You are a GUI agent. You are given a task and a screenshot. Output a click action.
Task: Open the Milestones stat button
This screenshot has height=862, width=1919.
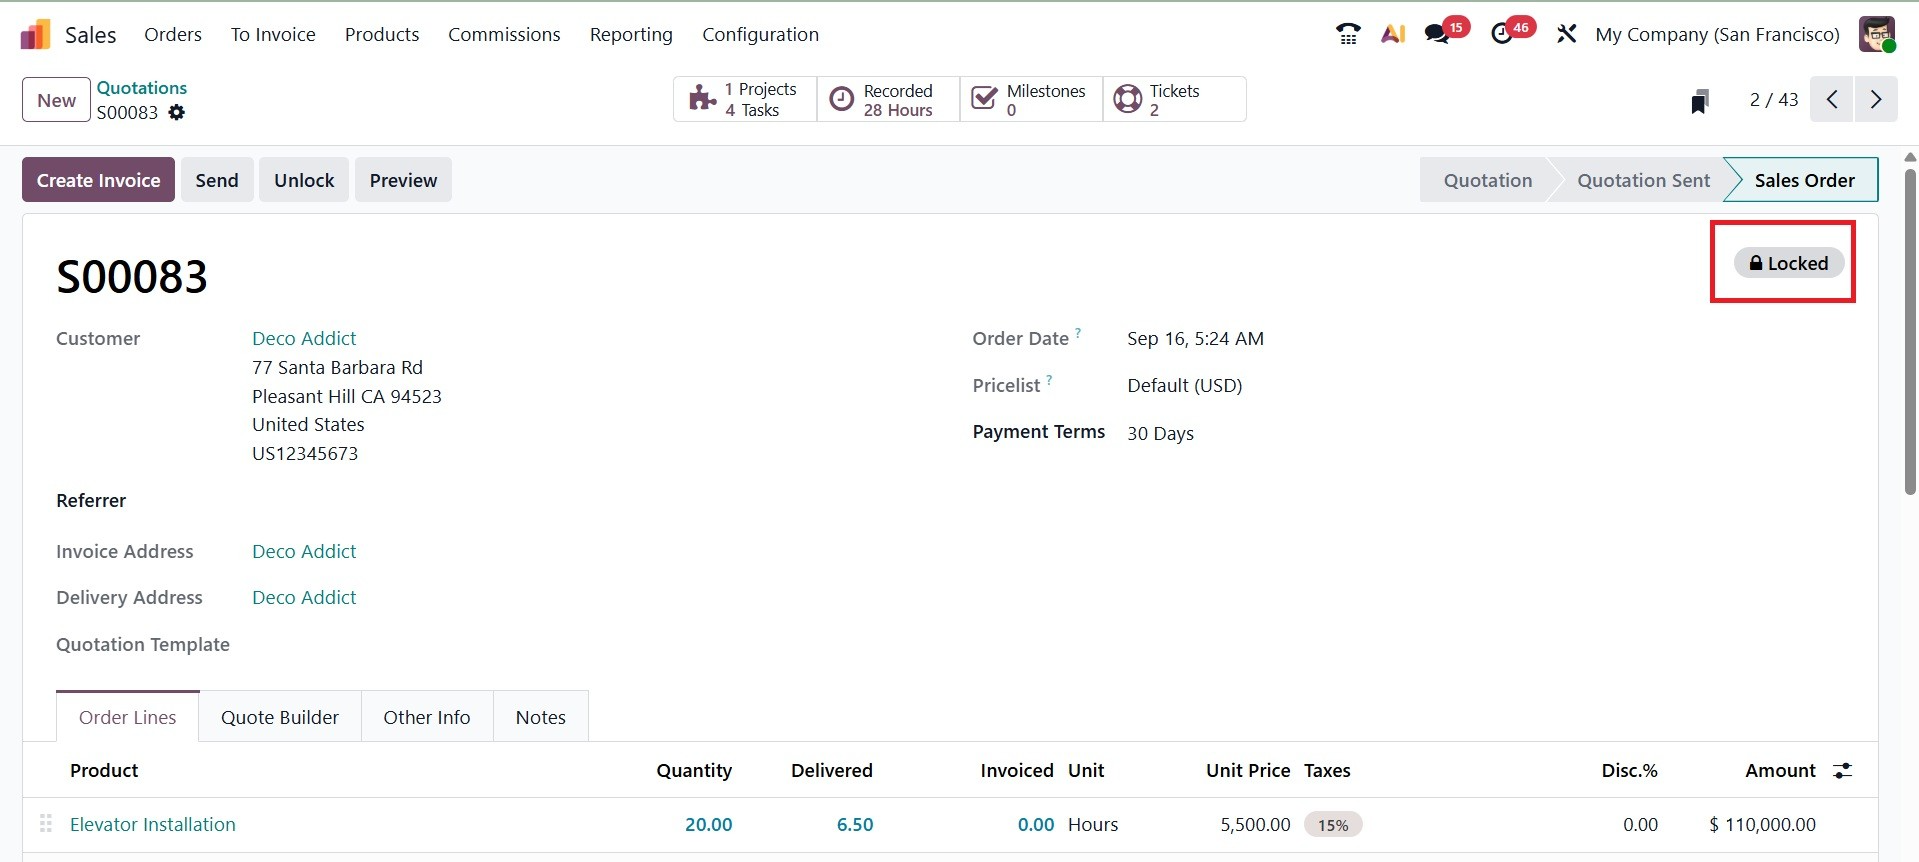[x=1031, y=99]
